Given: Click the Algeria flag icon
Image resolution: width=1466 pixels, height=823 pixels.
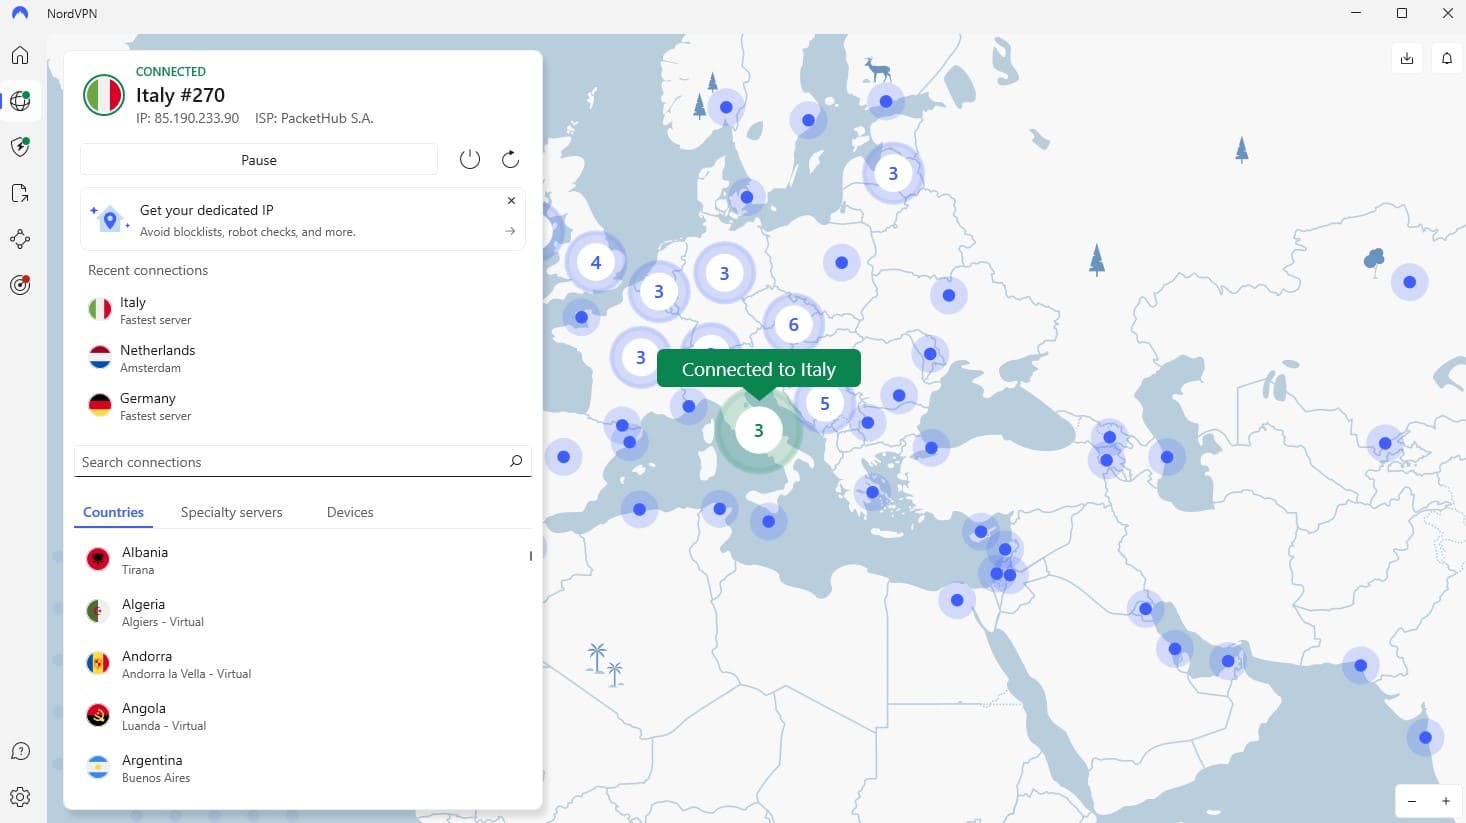Looking at the screenshot, I should click(x=98, y=611).
